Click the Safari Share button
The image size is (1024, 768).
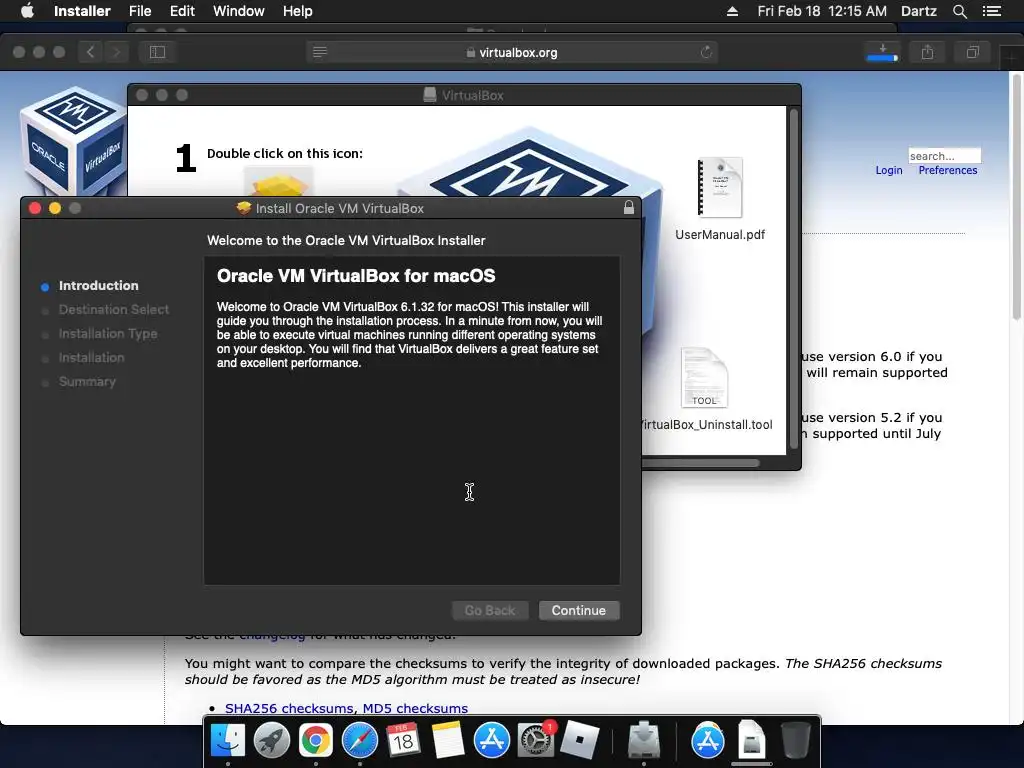tap(927, 52)
